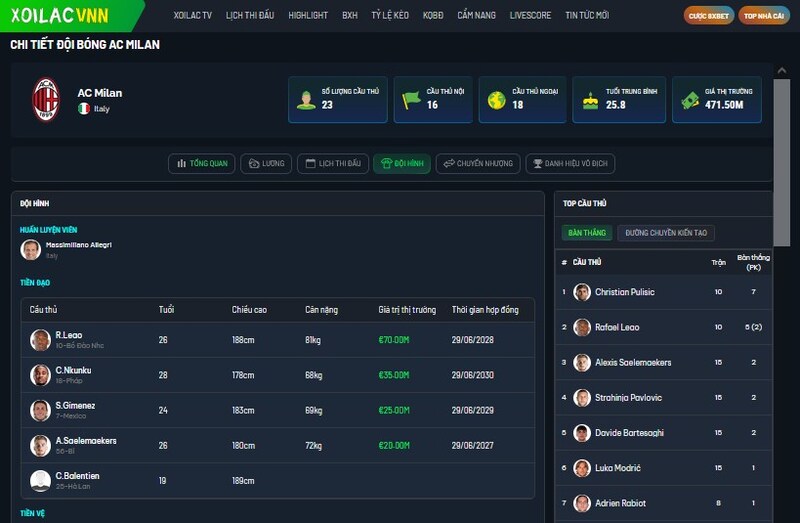Switch to Đường Chuyền Kiến Tạo assists view
Image resolution: width=800 pixels, height=523 pixels.
pos(665,233)
